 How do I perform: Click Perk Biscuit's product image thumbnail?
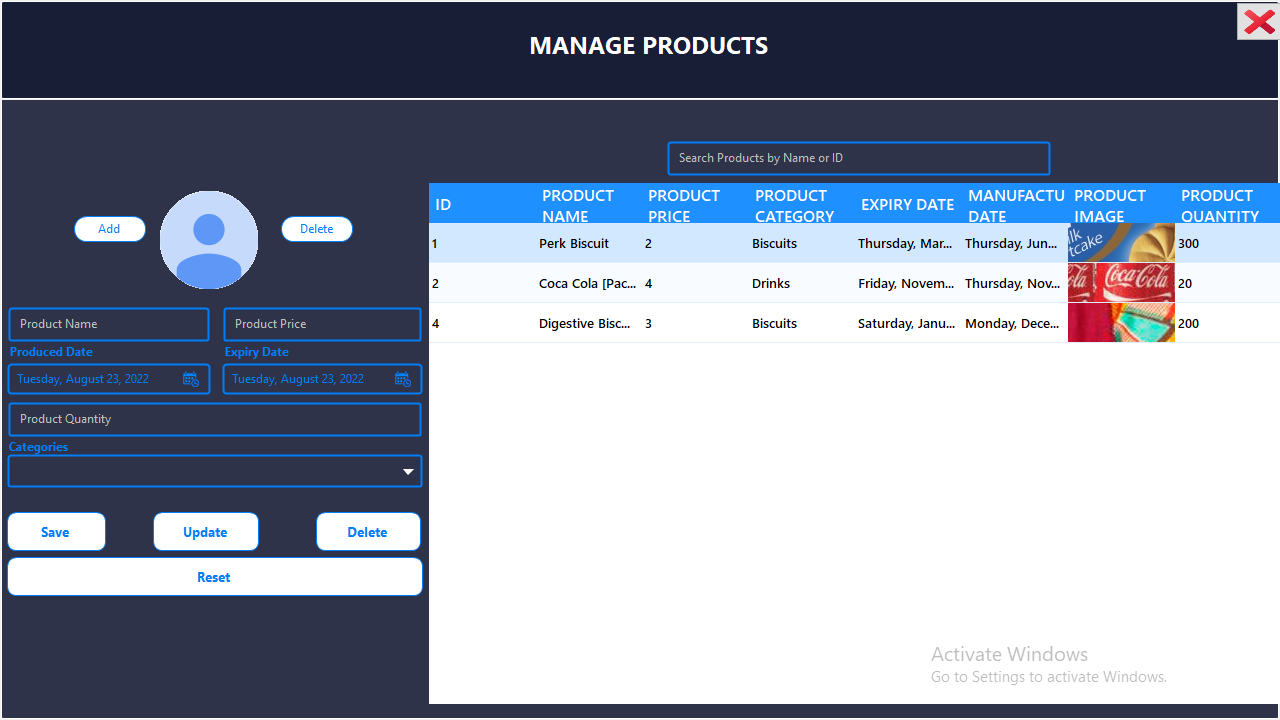point(1121,243)
